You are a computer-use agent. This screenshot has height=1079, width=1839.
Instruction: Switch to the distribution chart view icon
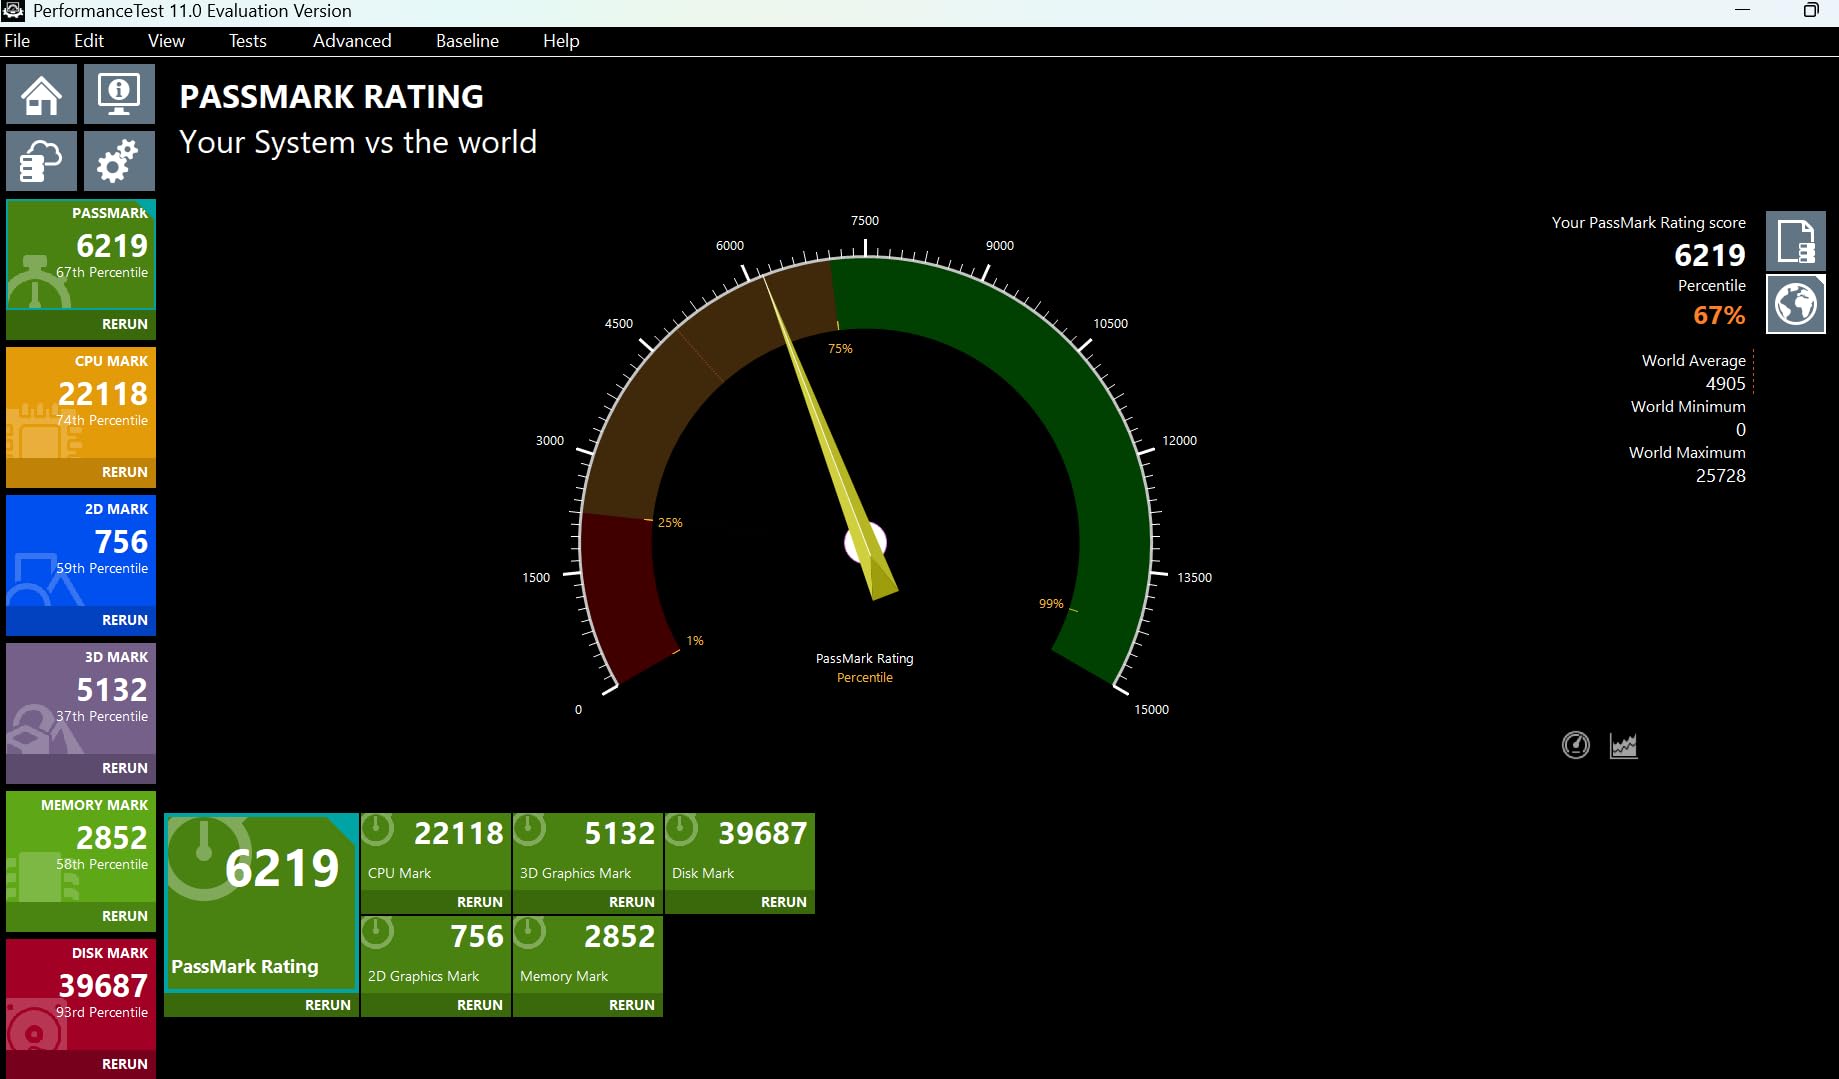[x=1623, y=745]
